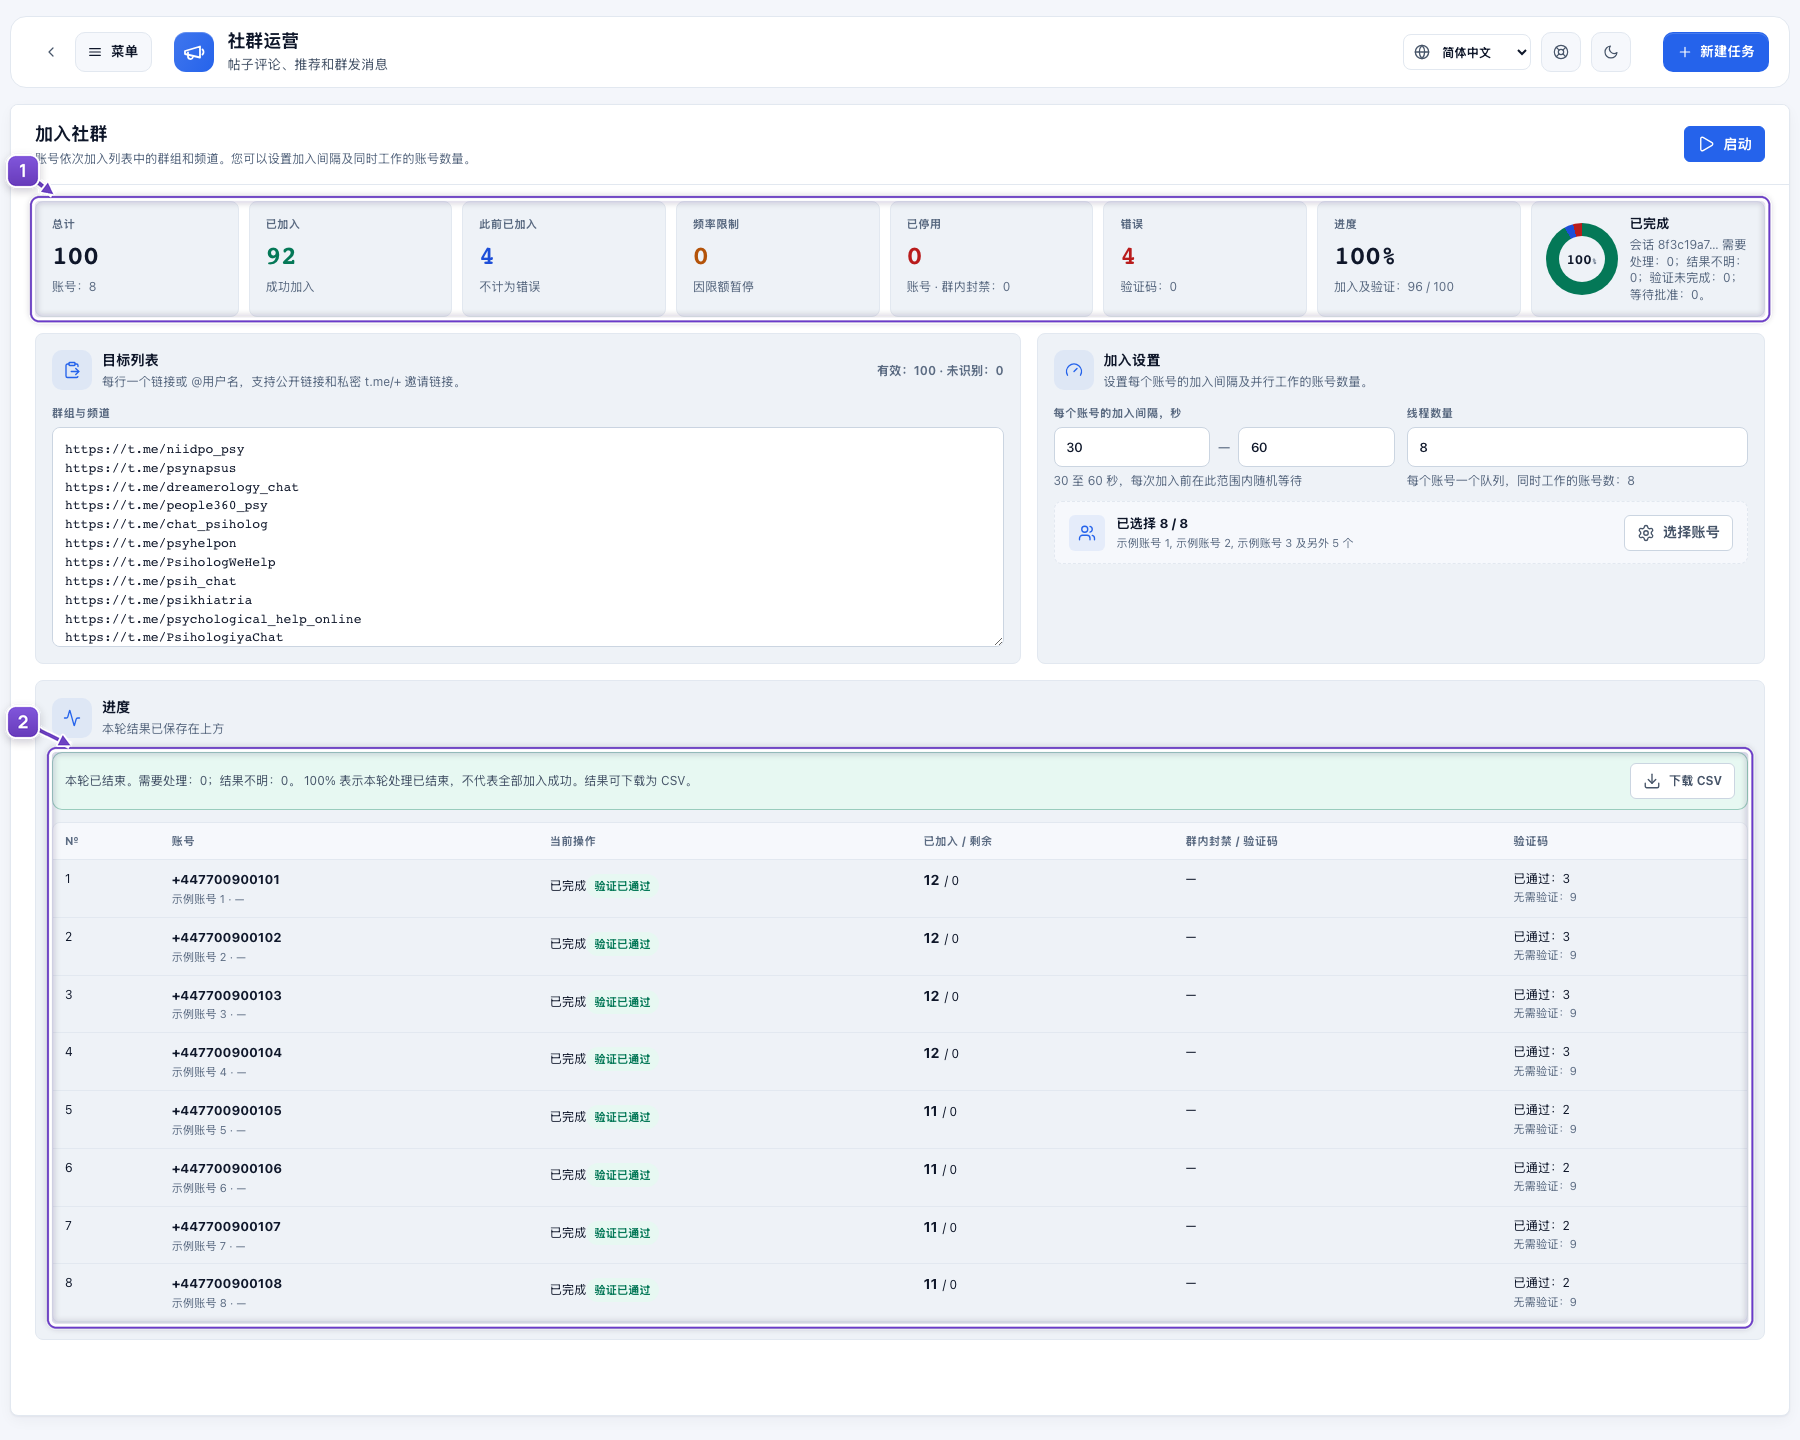Edit the maximum join interval field 60

click(x=1316, y=447)
